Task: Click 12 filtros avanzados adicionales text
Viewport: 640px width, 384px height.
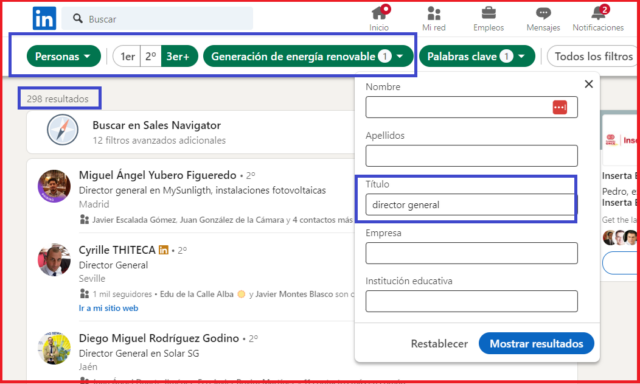Action: pyautogui.click(x=159, y=140)
